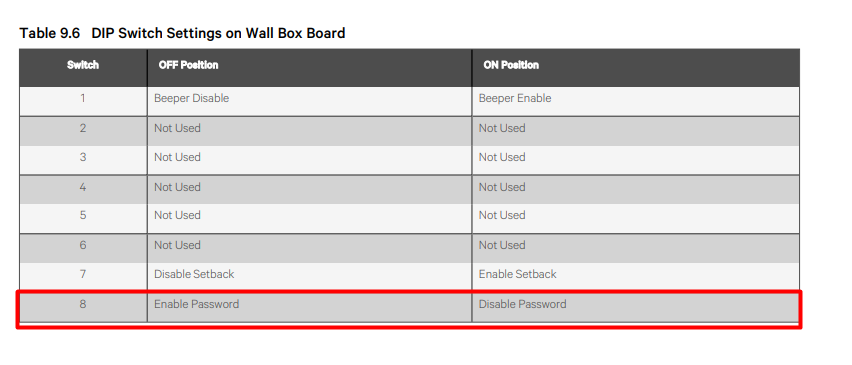Click switch number 5 cell
The width and height of the screenshot is (852, 365).
click(83, 218)
